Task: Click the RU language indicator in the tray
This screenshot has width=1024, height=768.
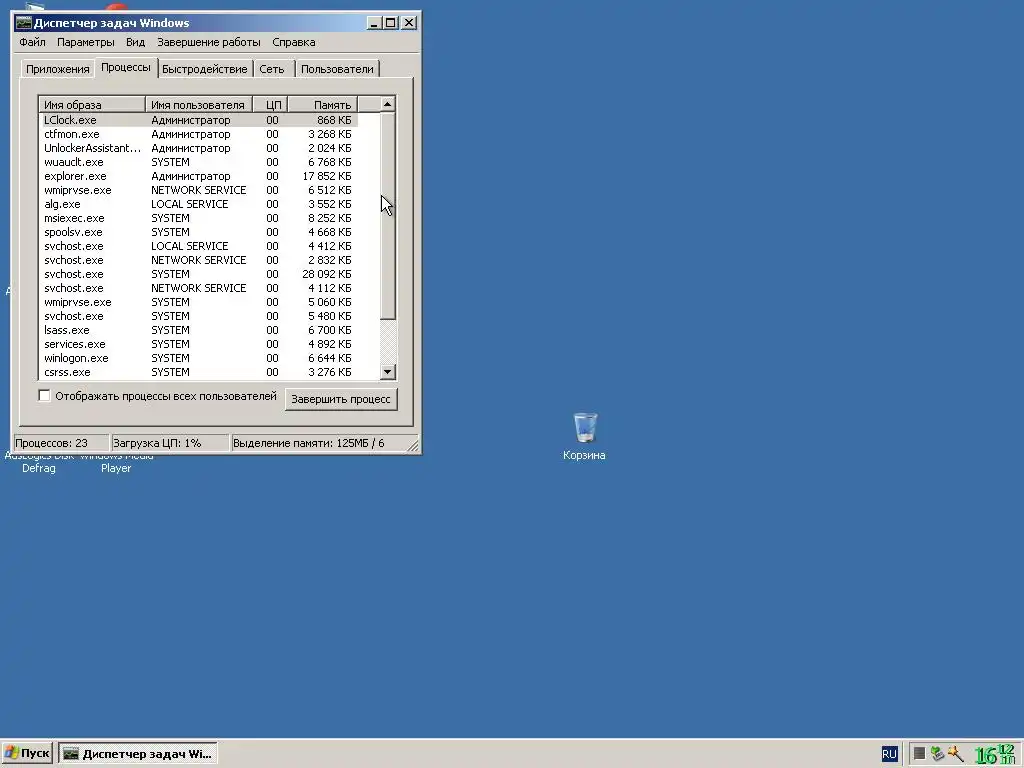Action: 889,754
